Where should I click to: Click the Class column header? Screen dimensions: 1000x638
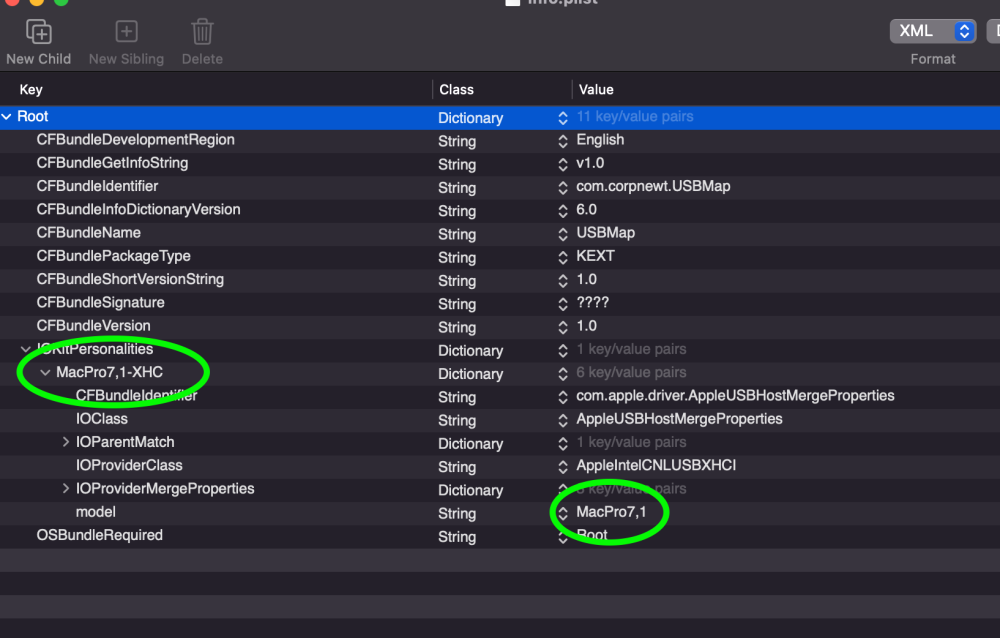coord(457,89)
